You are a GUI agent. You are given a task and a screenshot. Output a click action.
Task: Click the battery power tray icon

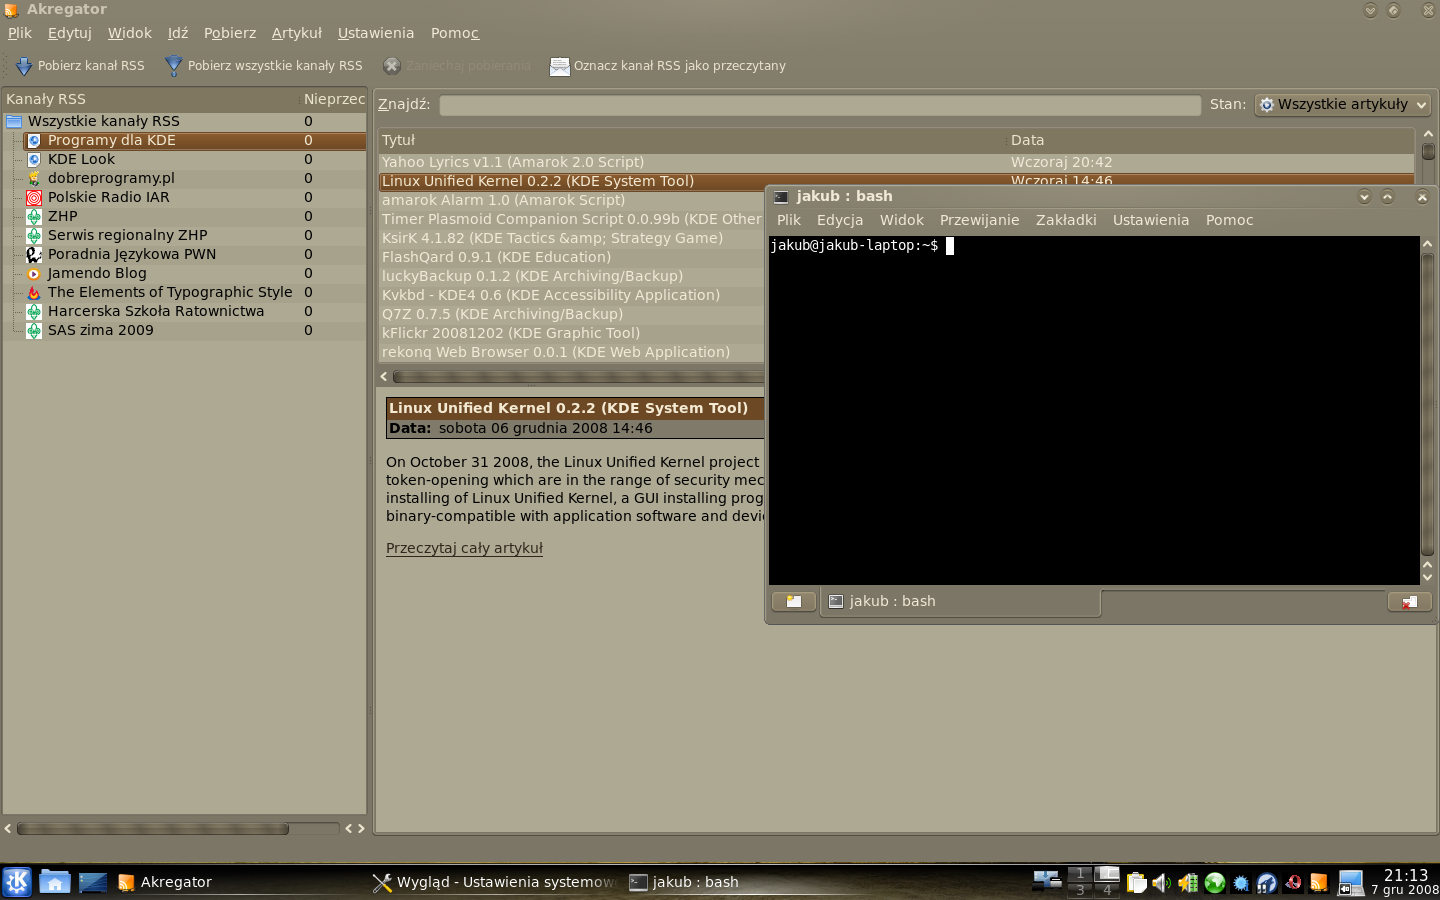coord(1188,883)
